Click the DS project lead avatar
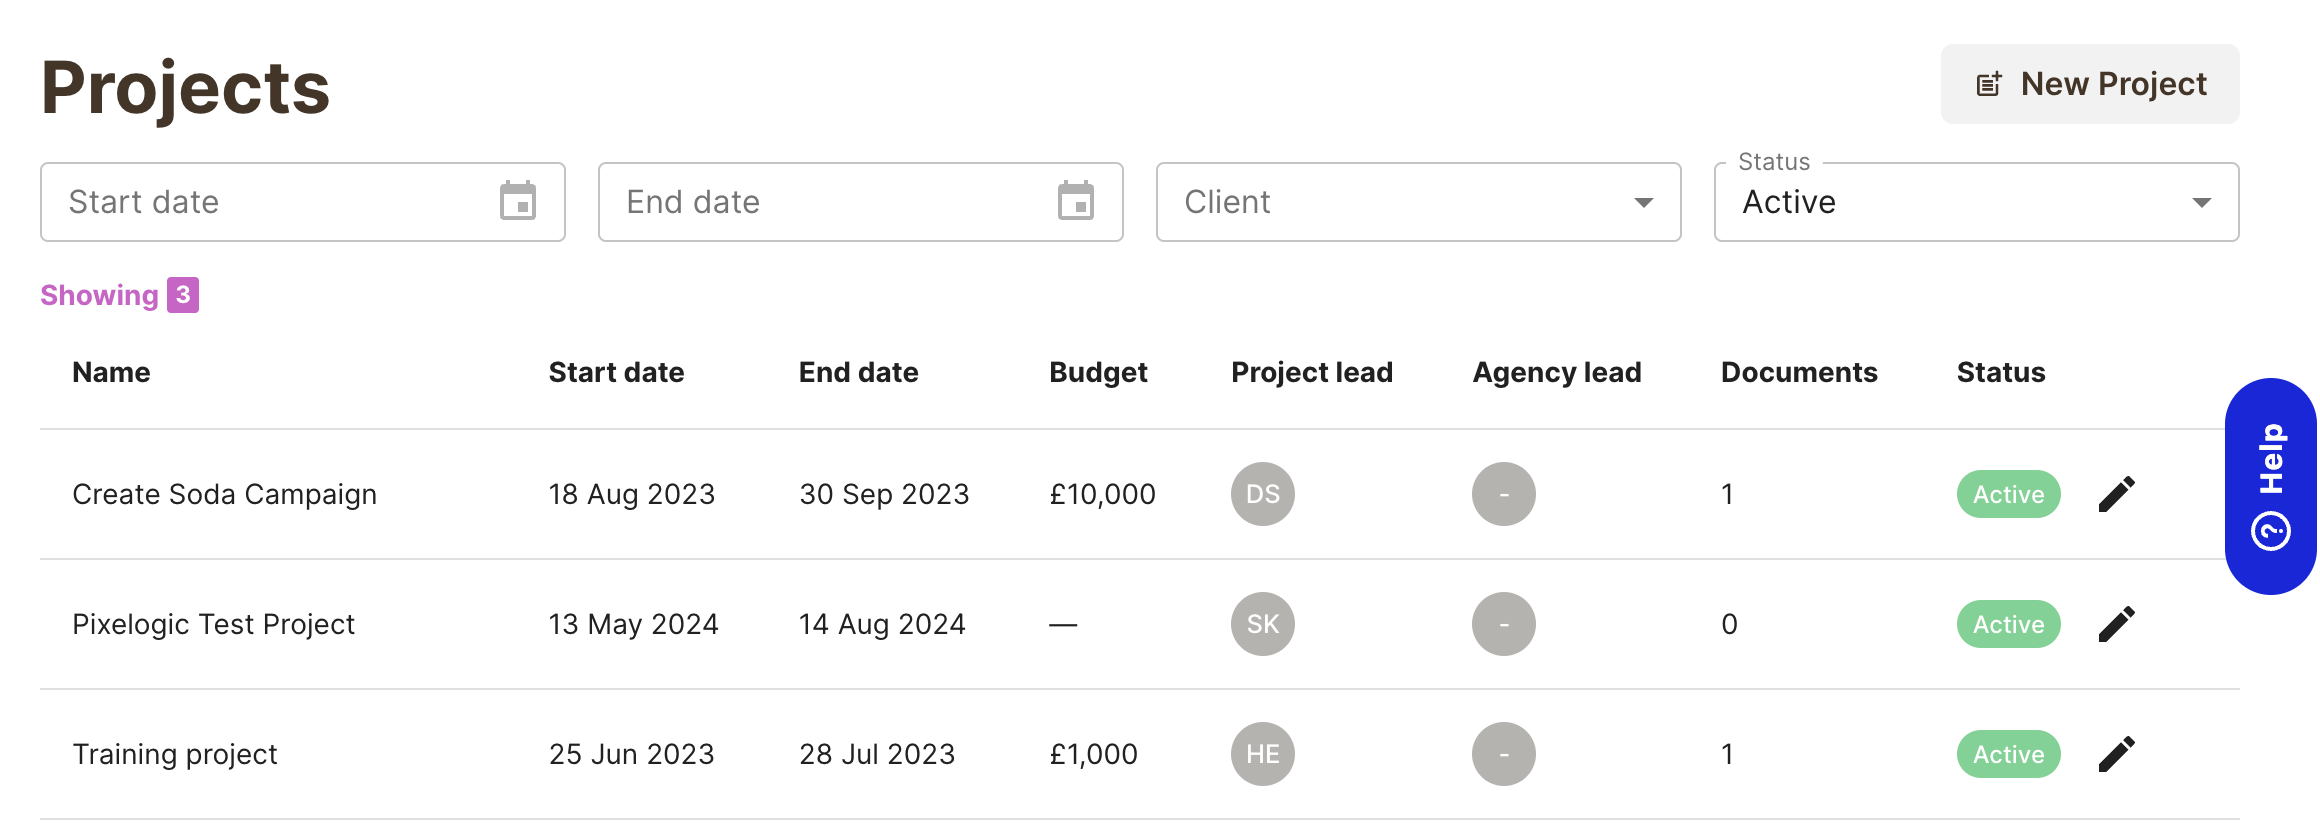2320x832 pixels. (x=1263, y=494)
